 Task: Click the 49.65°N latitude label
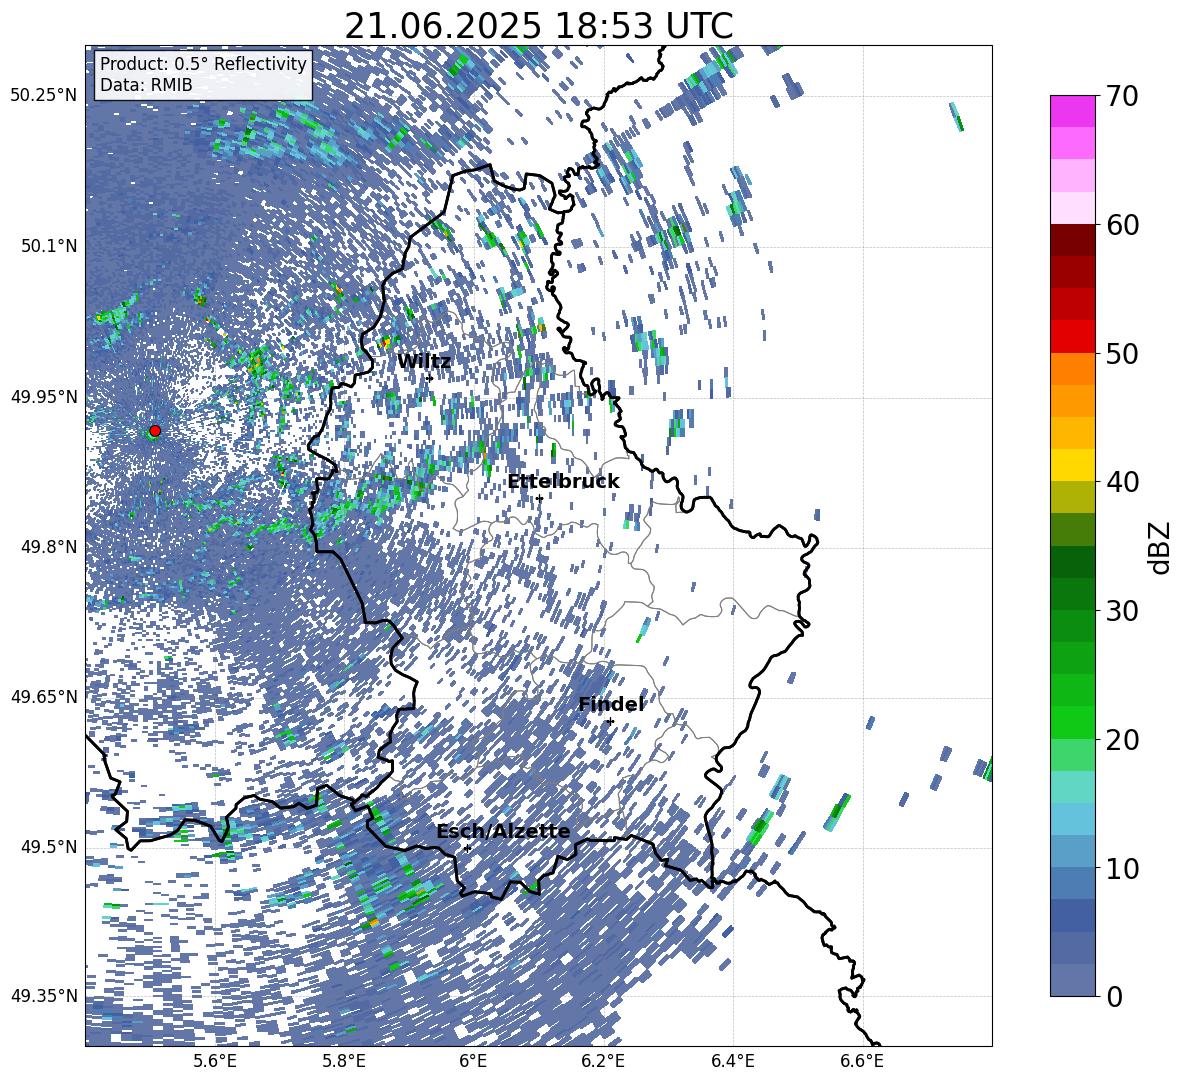click(x=44, y=696)
